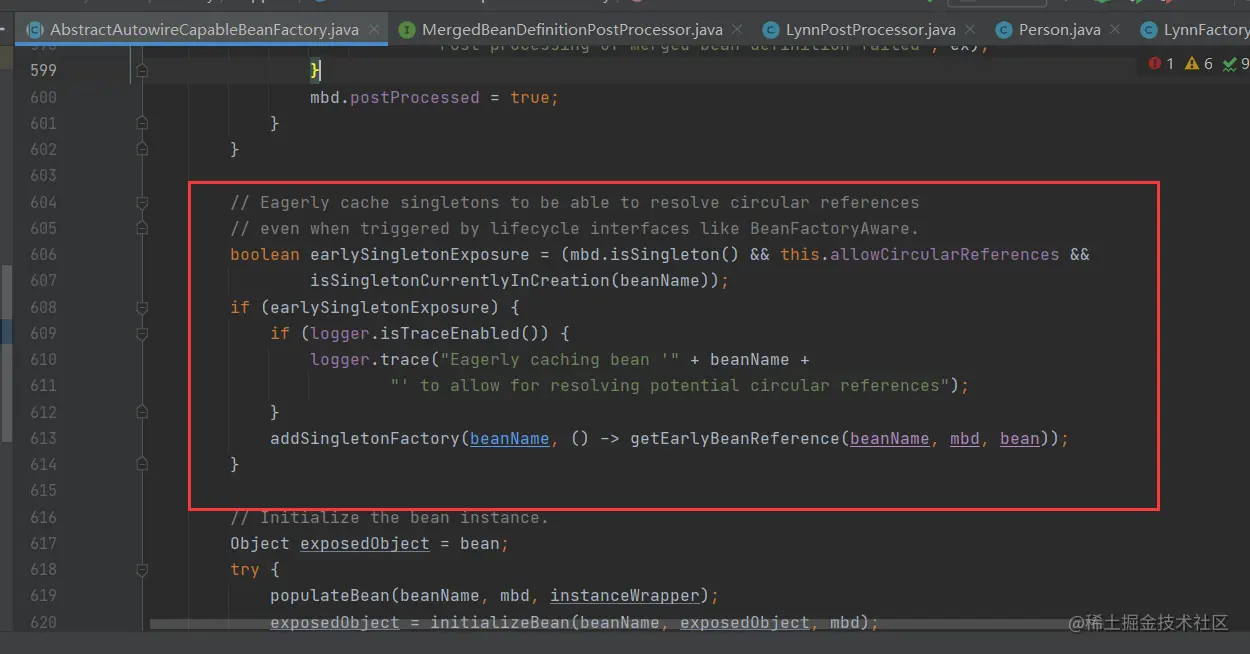This screenshot has width=1250, height=654.
Task: Click the horizontal scrollbar of the editor
Action: coord(610,624)
